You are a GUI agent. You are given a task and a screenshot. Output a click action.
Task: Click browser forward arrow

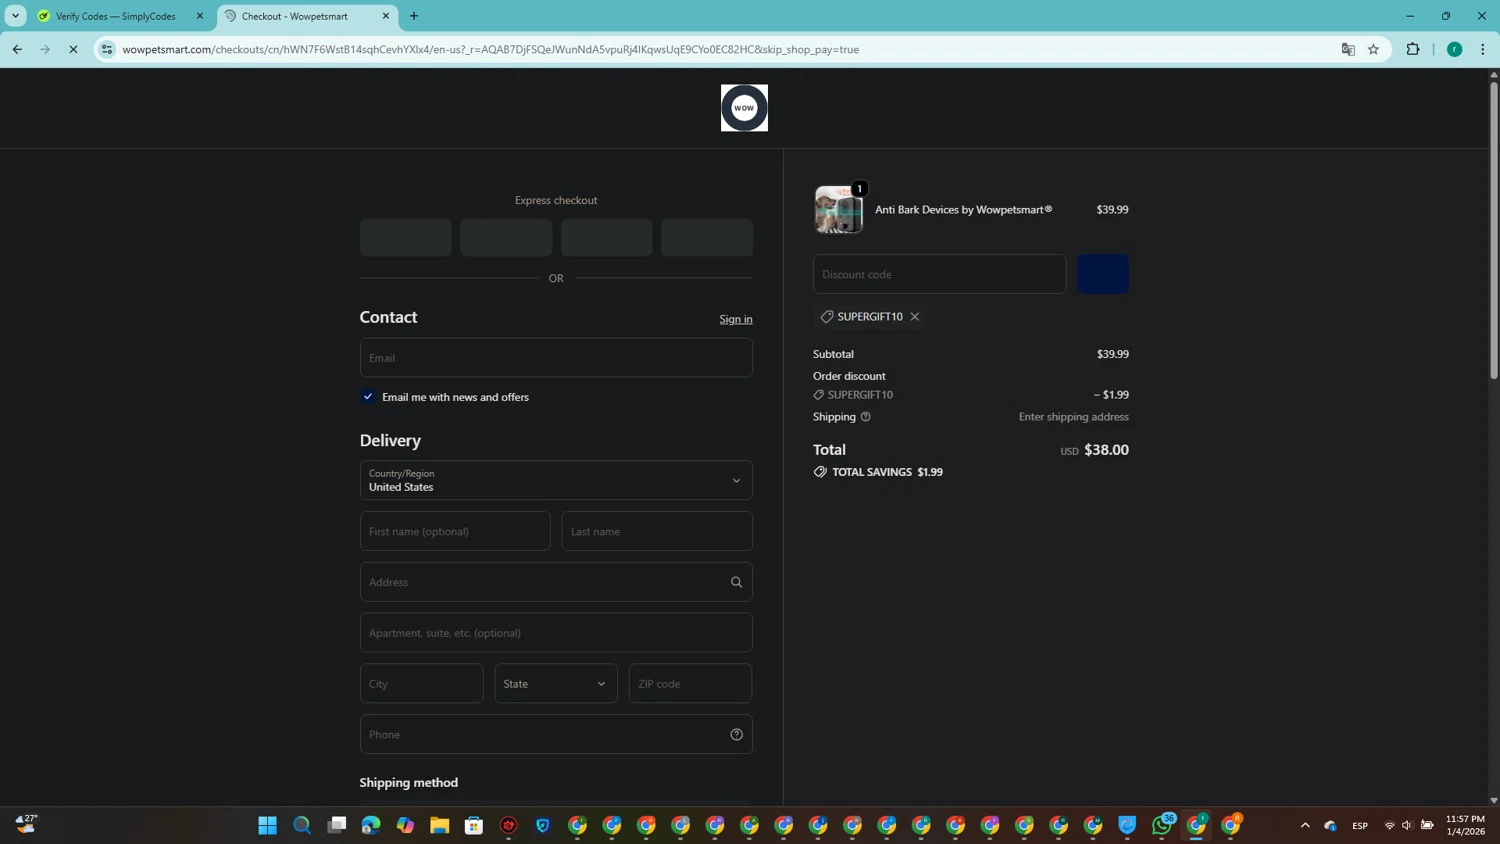[x=45, y=49]
